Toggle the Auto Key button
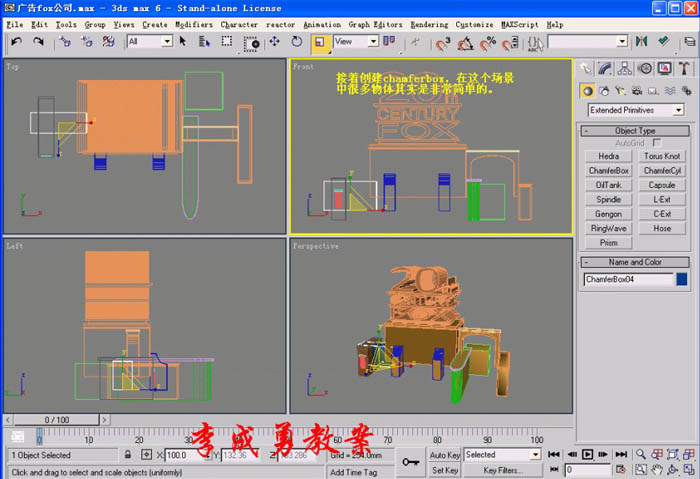 445,455
